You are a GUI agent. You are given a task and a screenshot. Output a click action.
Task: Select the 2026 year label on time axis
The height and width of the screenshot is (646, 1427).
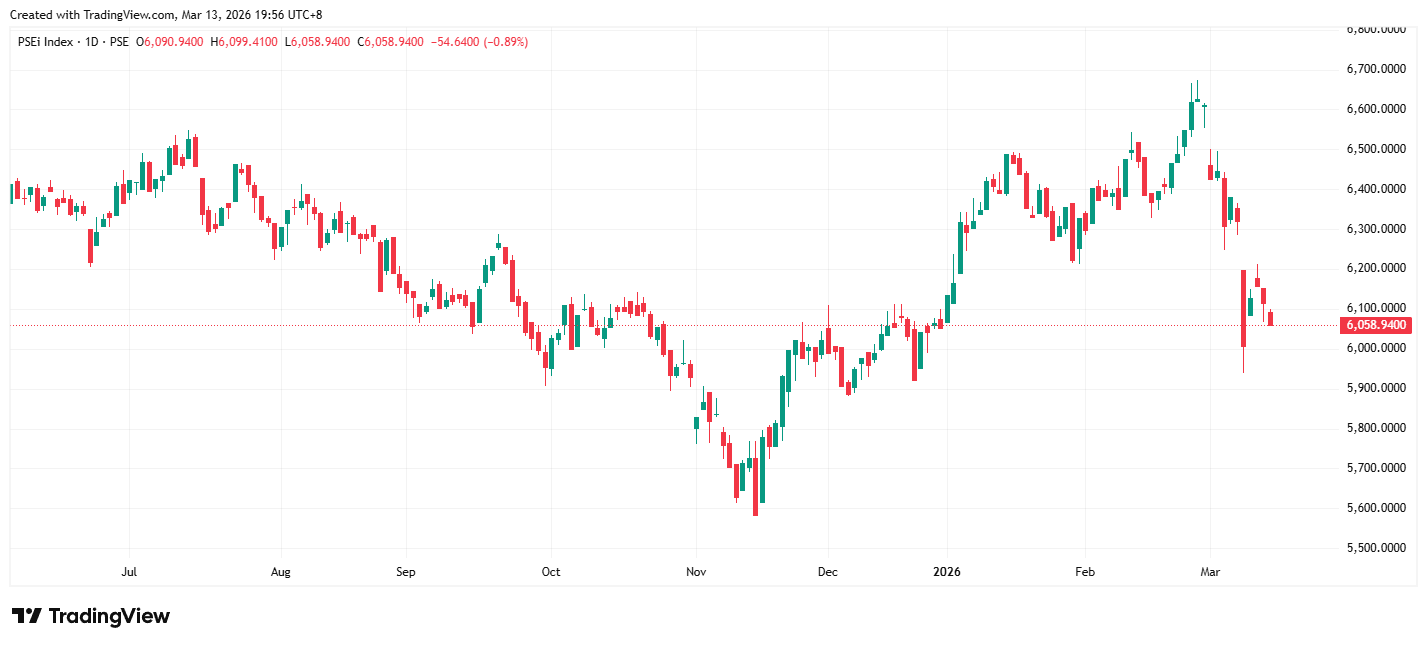point(946,572)
